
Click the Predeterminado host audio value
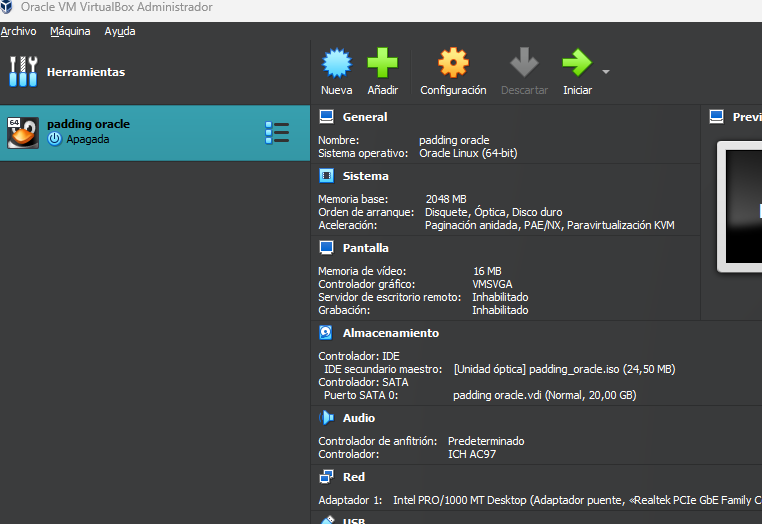pos(486,441)
